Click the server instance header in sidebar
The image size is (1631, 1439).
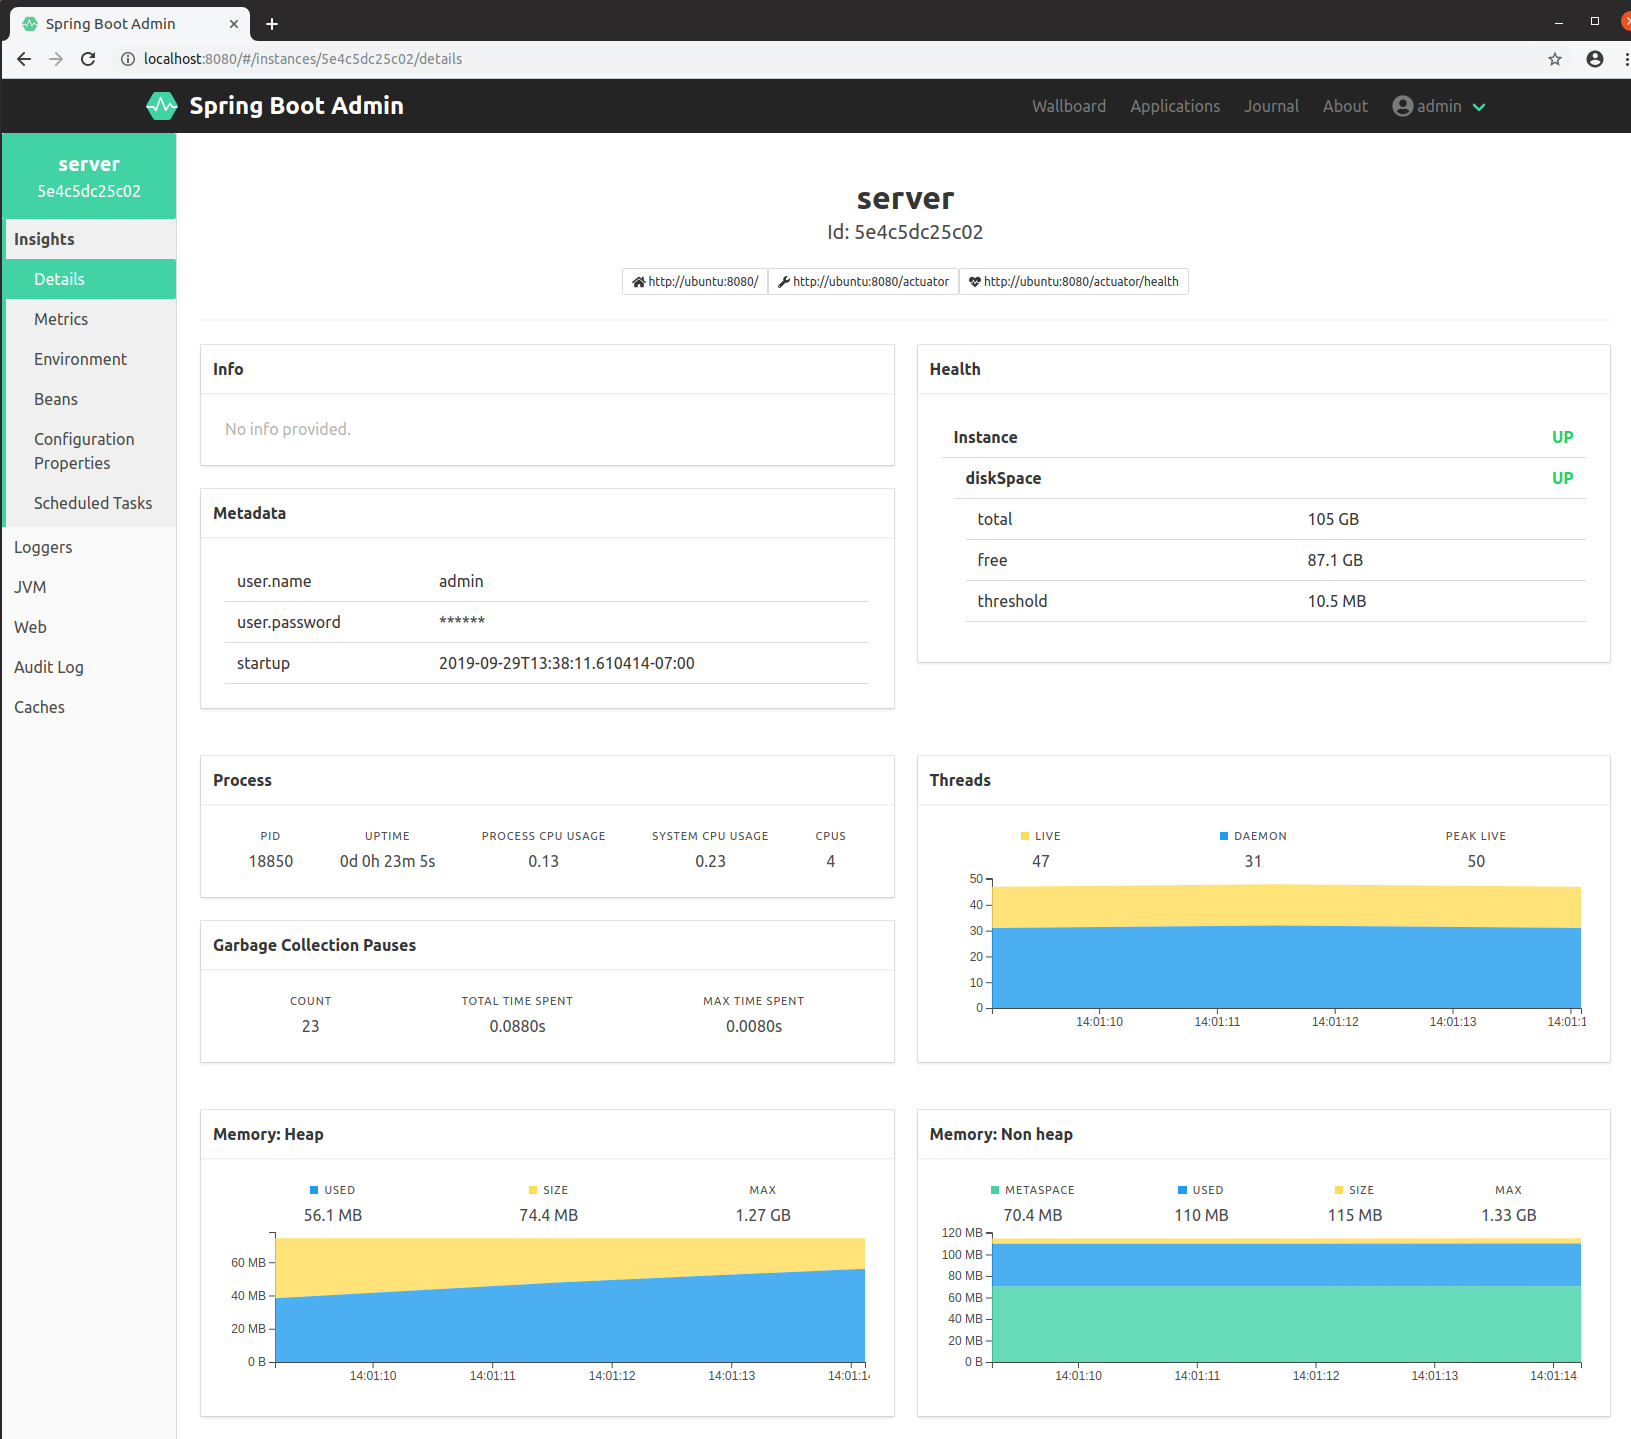[89, 176]
